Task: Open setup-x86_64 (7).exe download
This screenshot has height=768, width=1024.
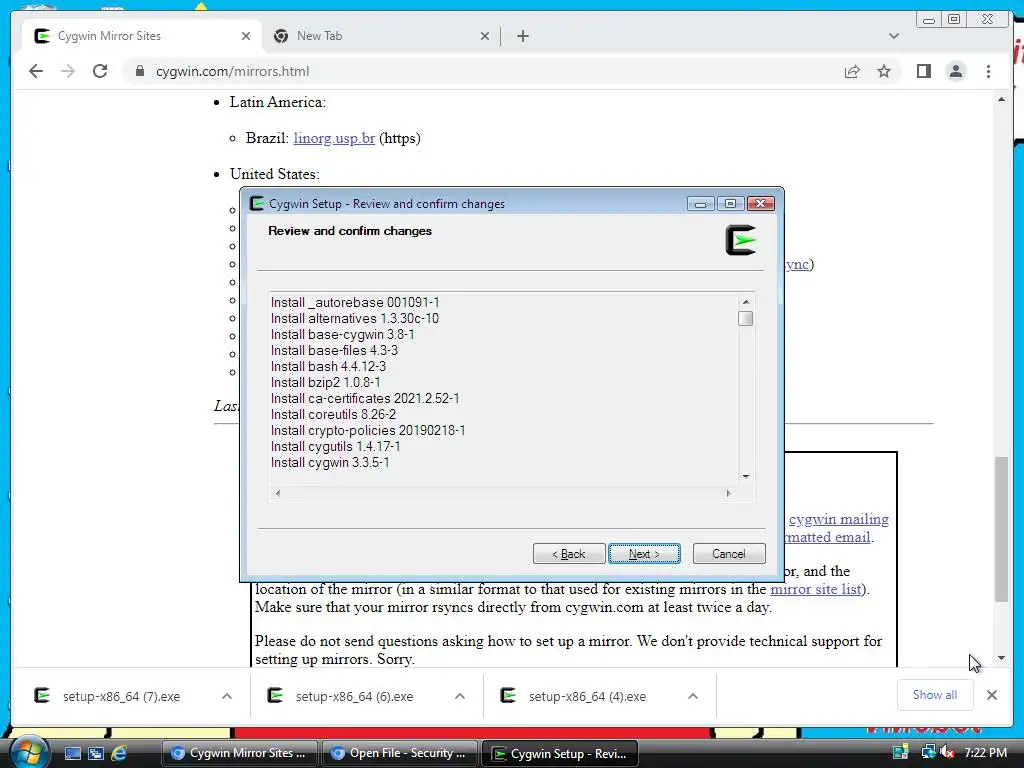Action: coord(121,697)
